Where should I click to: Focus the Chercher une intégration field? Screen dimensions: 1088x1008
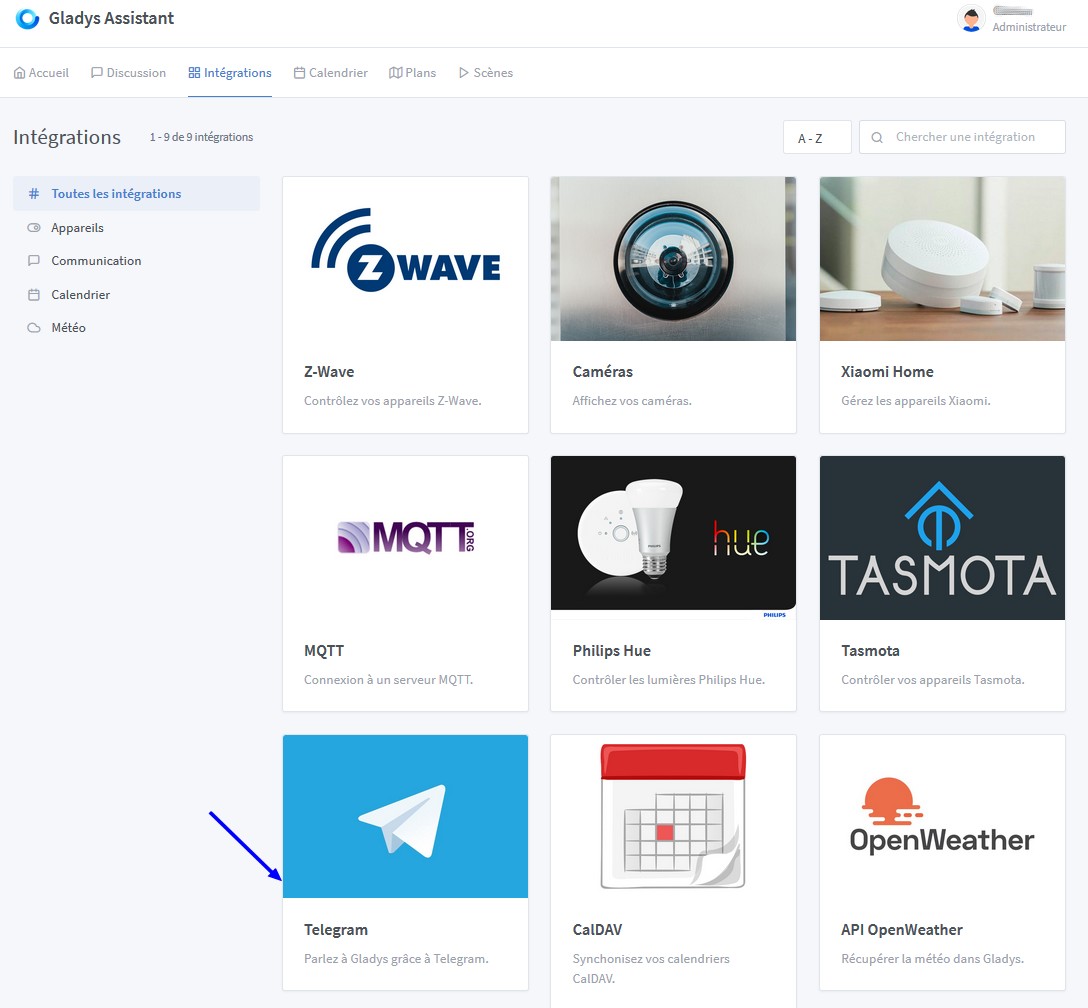[970, 138]
